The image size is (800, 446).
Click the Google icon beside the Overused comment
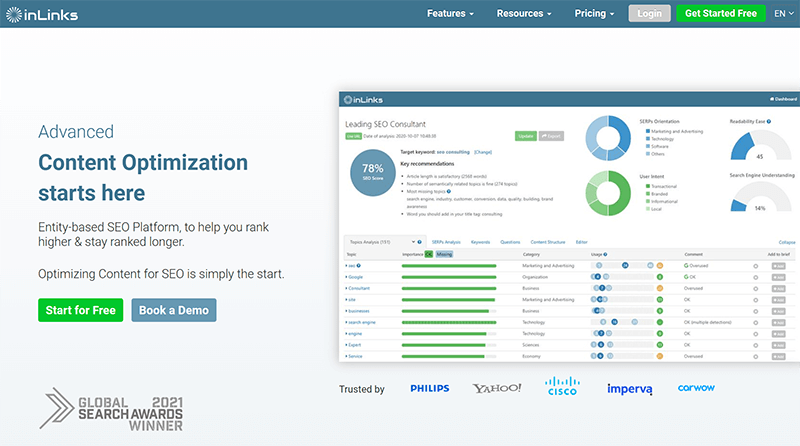coord(686,266)
